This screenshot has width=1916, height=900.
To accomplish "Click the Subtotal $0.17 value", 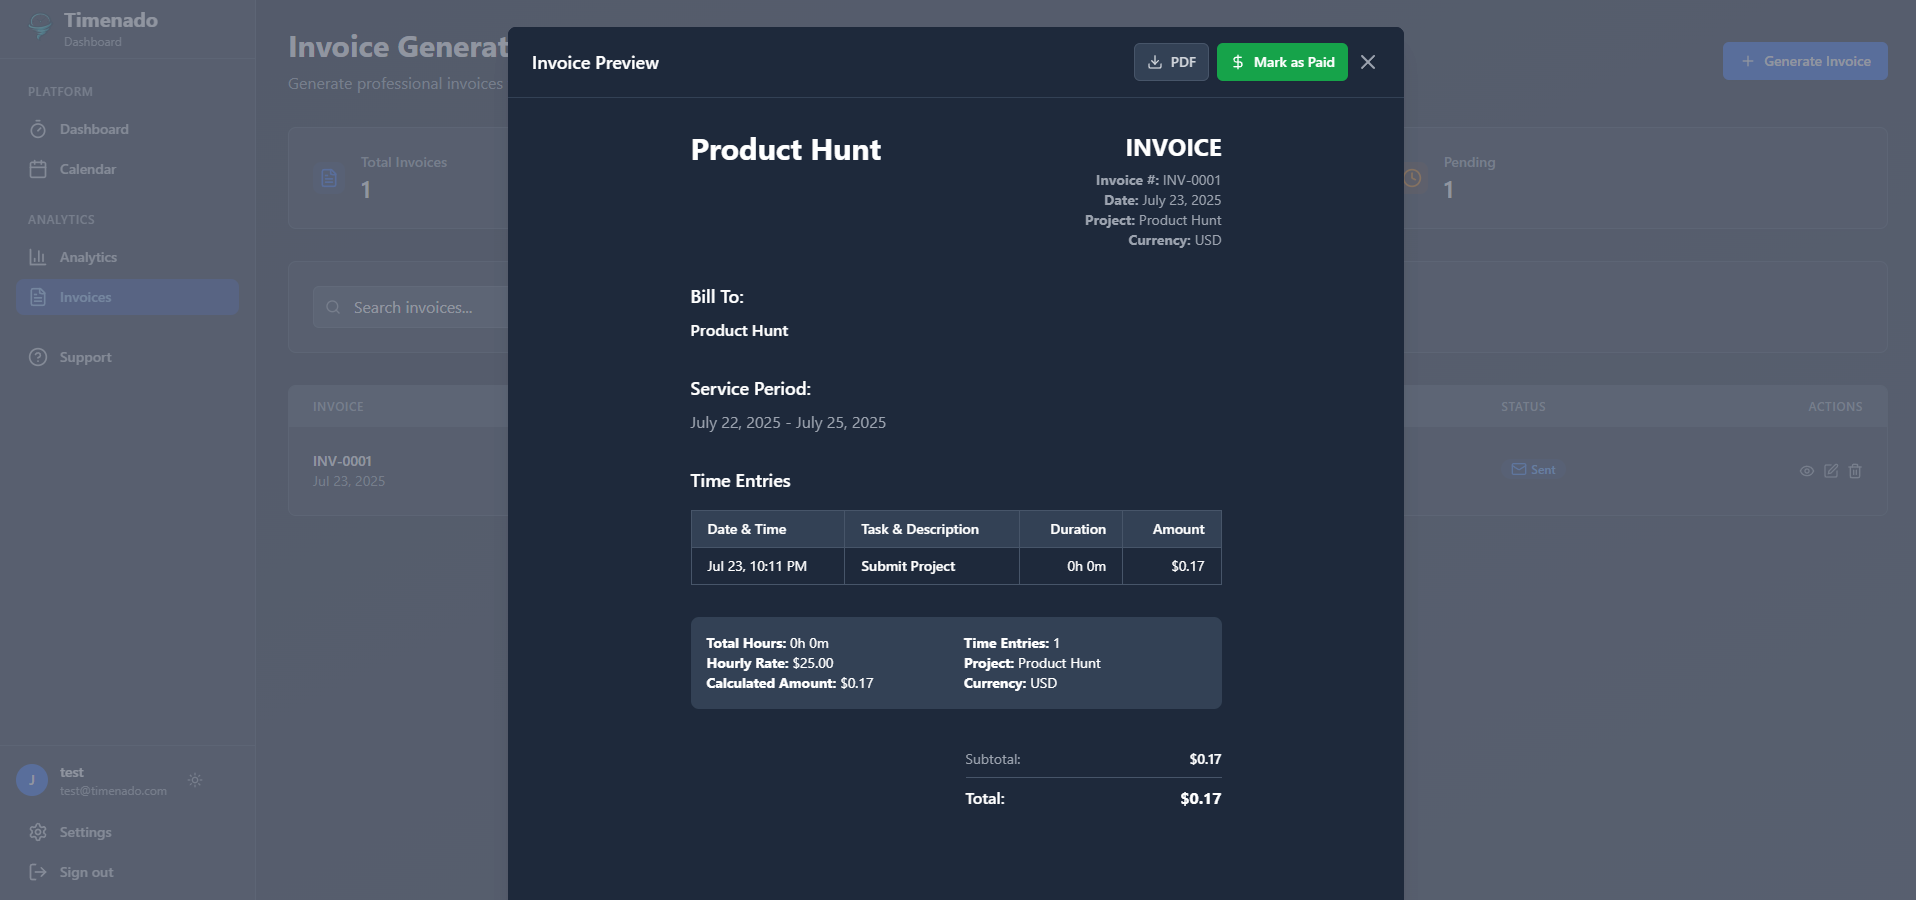I will click(x=1205, y=759).
